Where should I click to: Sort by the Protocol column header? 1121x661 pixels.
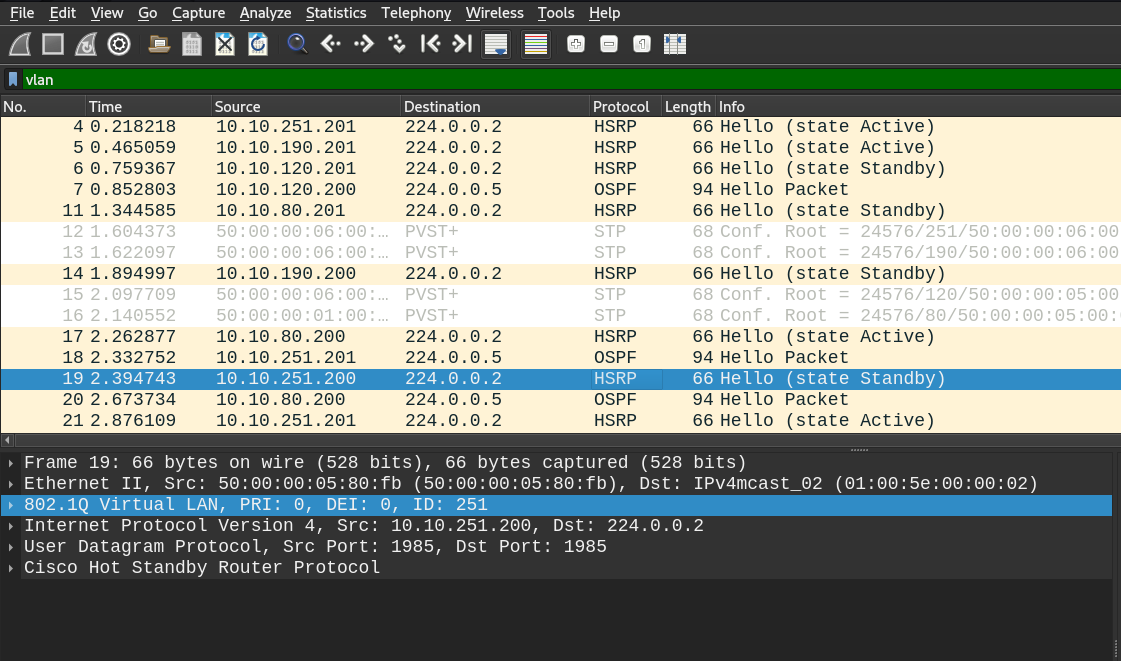click(626, 106)
